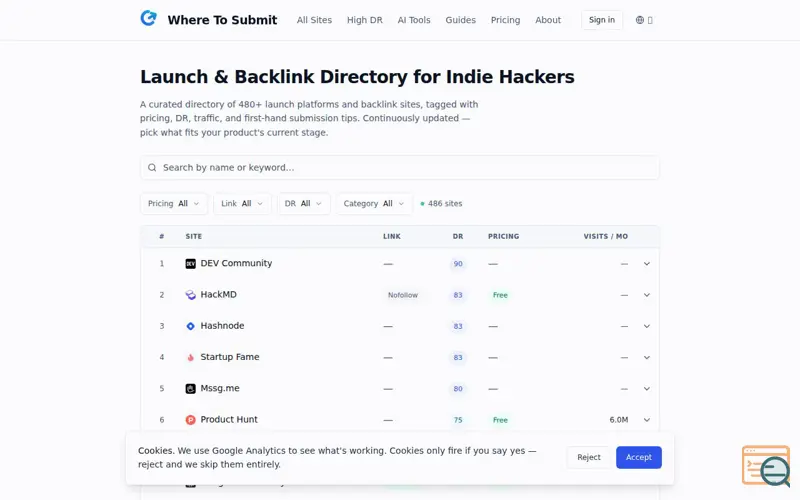Open the language globe selector
Image resolution: width=800 pixels, height=500 pixels.
pyautogui.click(x=644, y=20)
